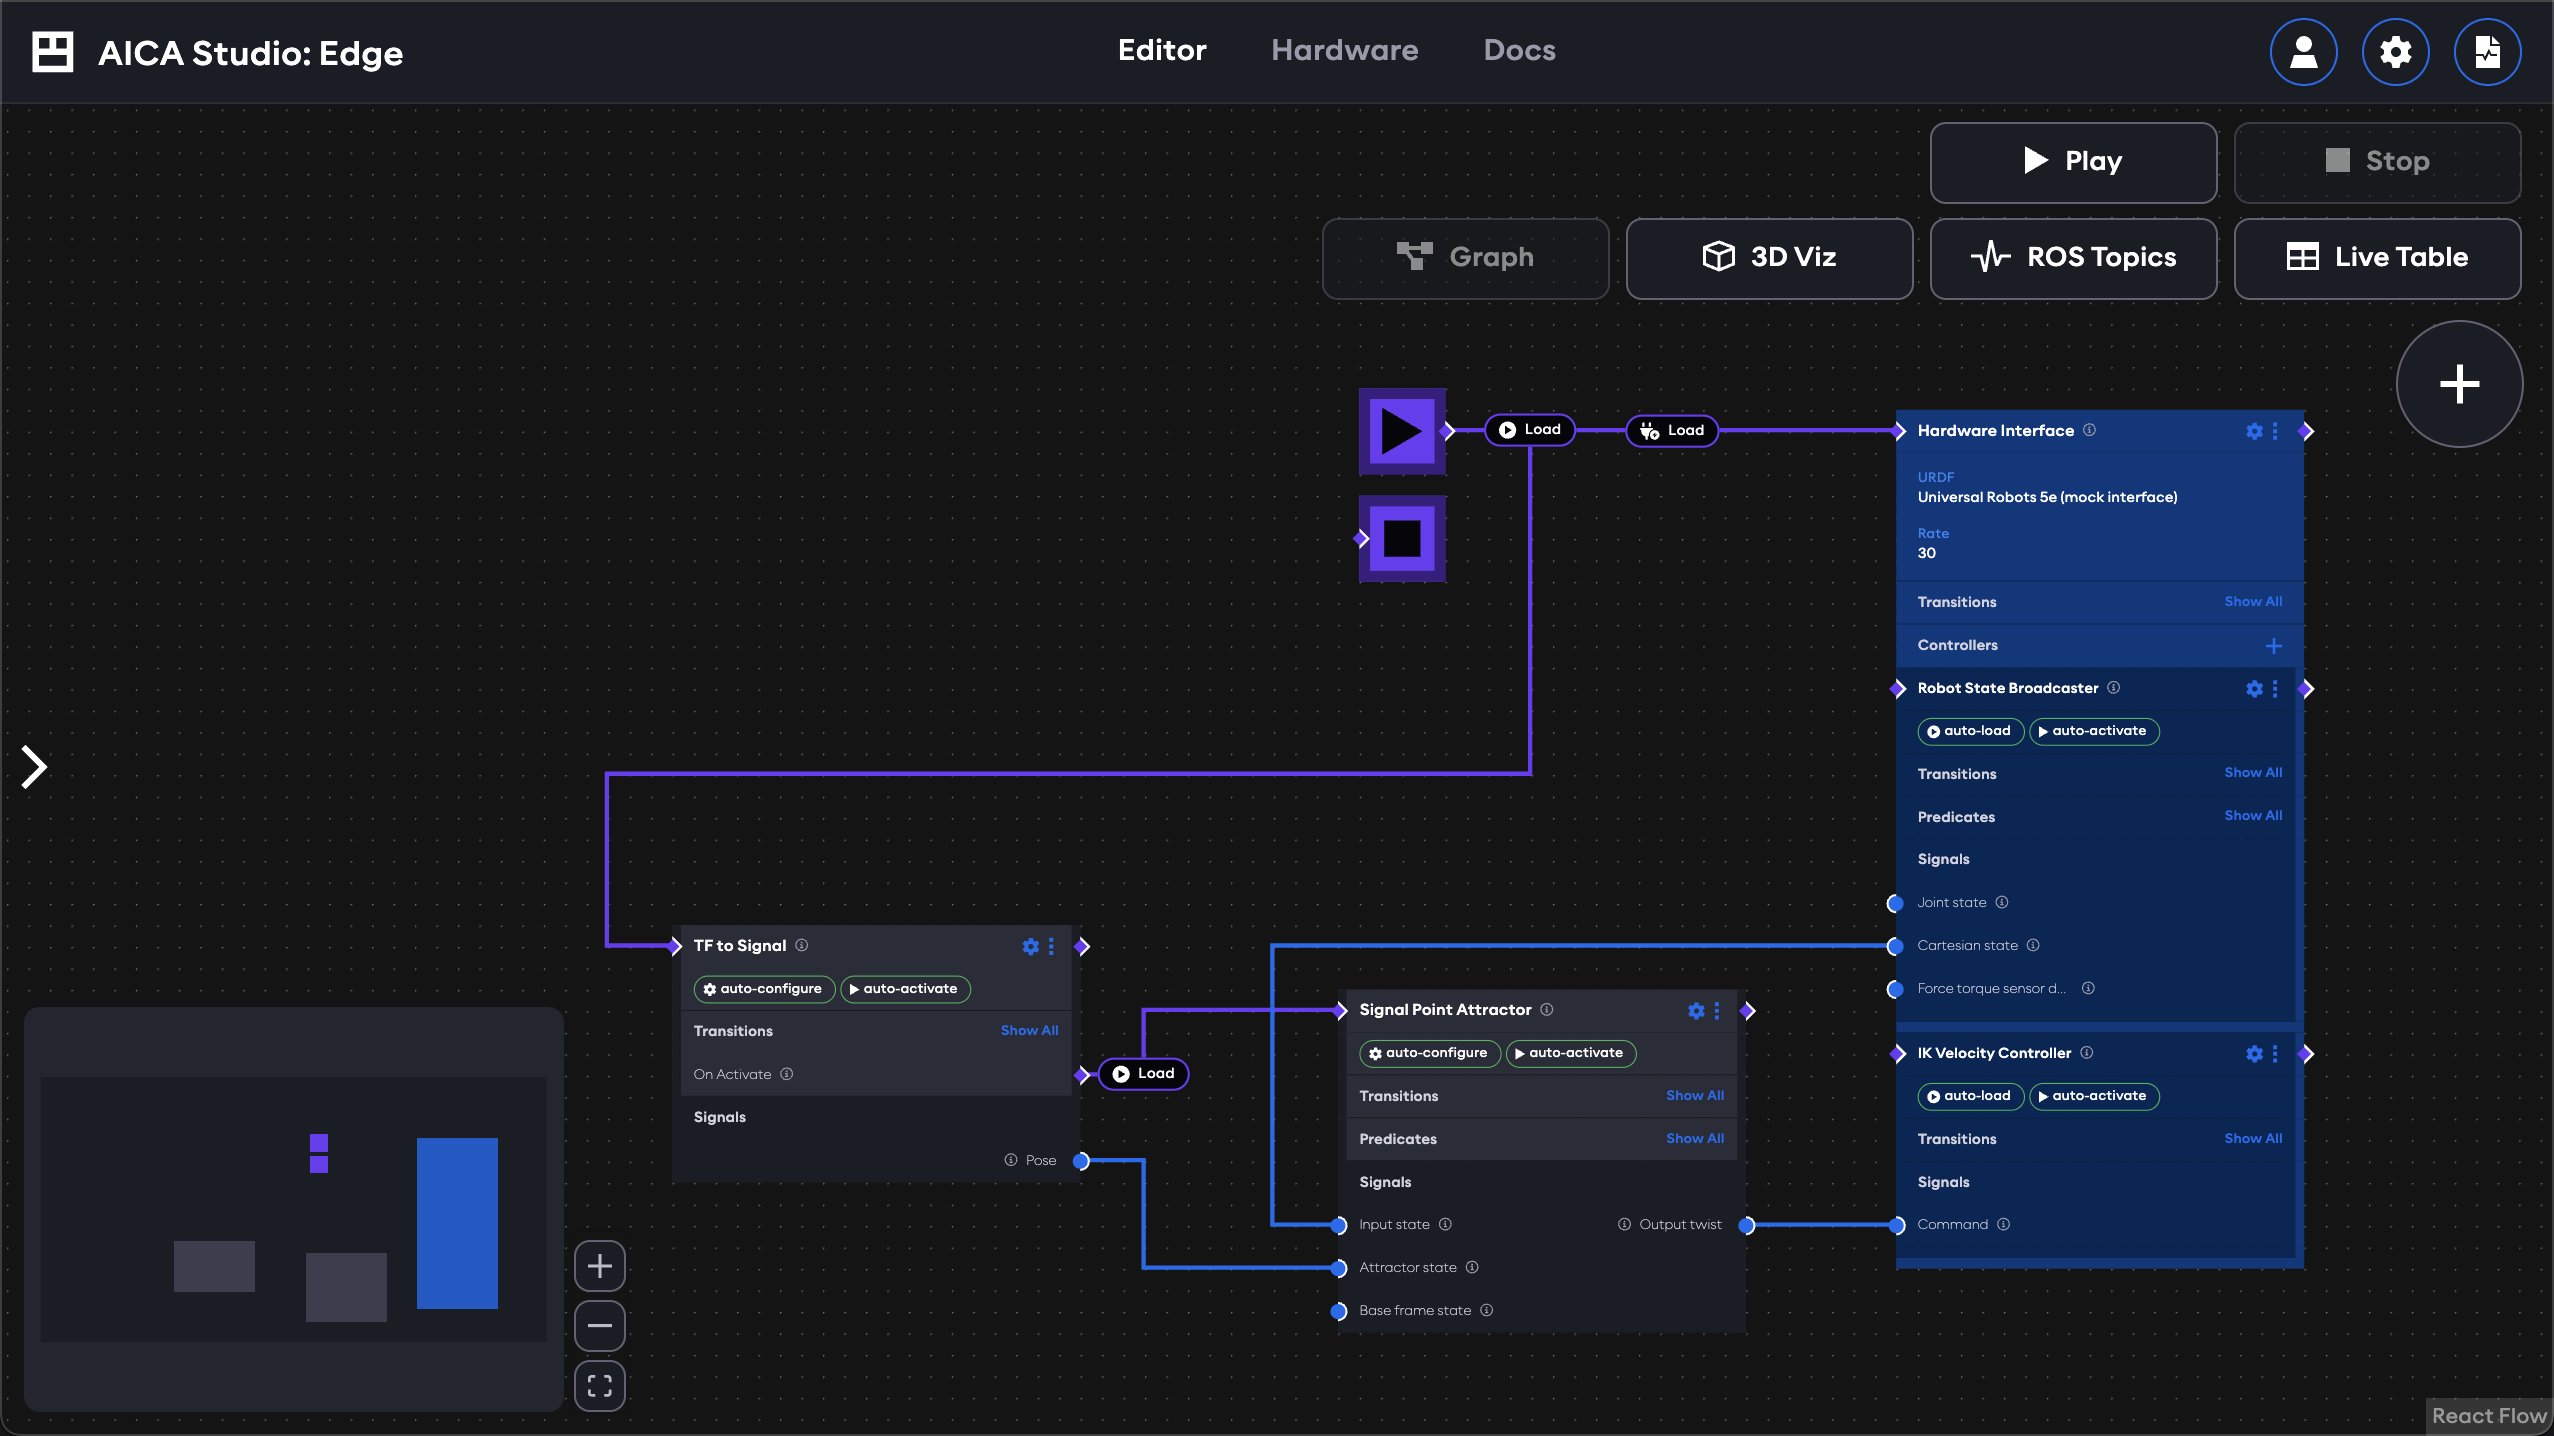Click the purple stop node
2554x1436 pixels.
1402,538
